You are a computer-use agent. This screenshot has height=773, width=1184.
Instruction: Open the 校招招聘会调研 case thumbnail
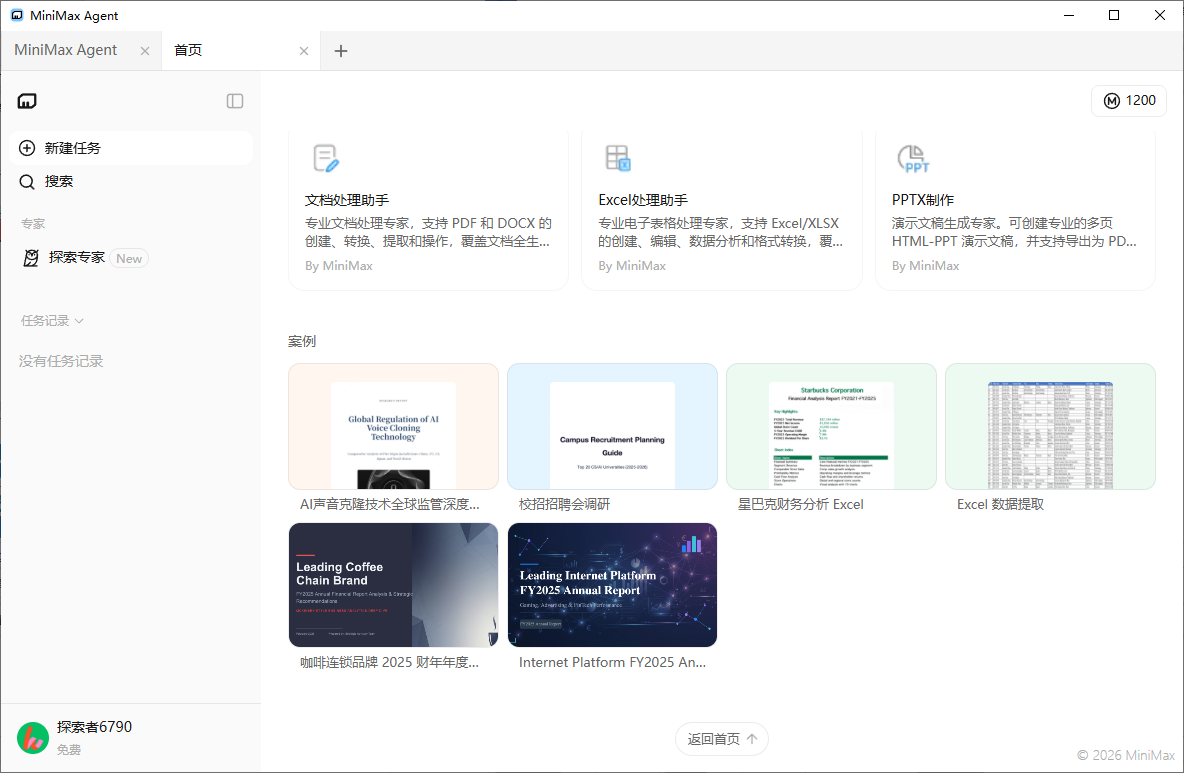click(x=612, y=427)
